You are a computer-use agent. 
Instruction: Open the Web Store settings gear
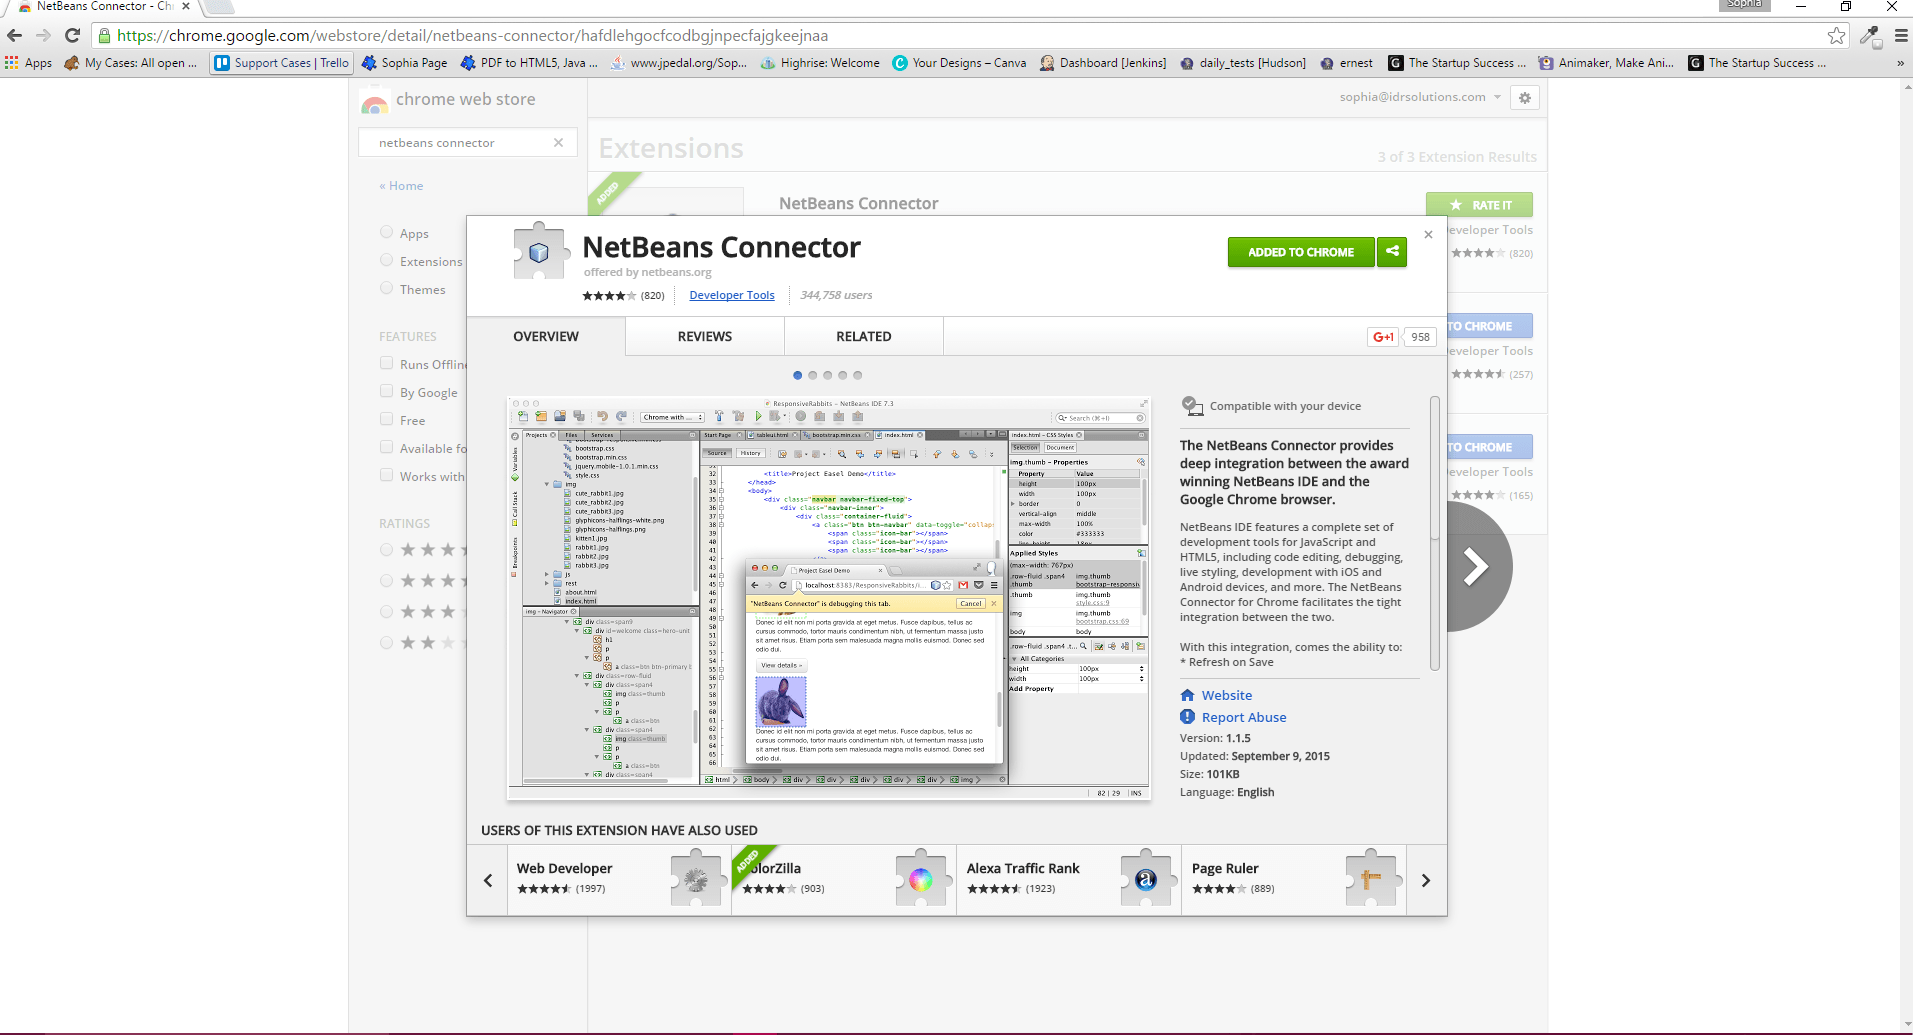(1524, 98)
